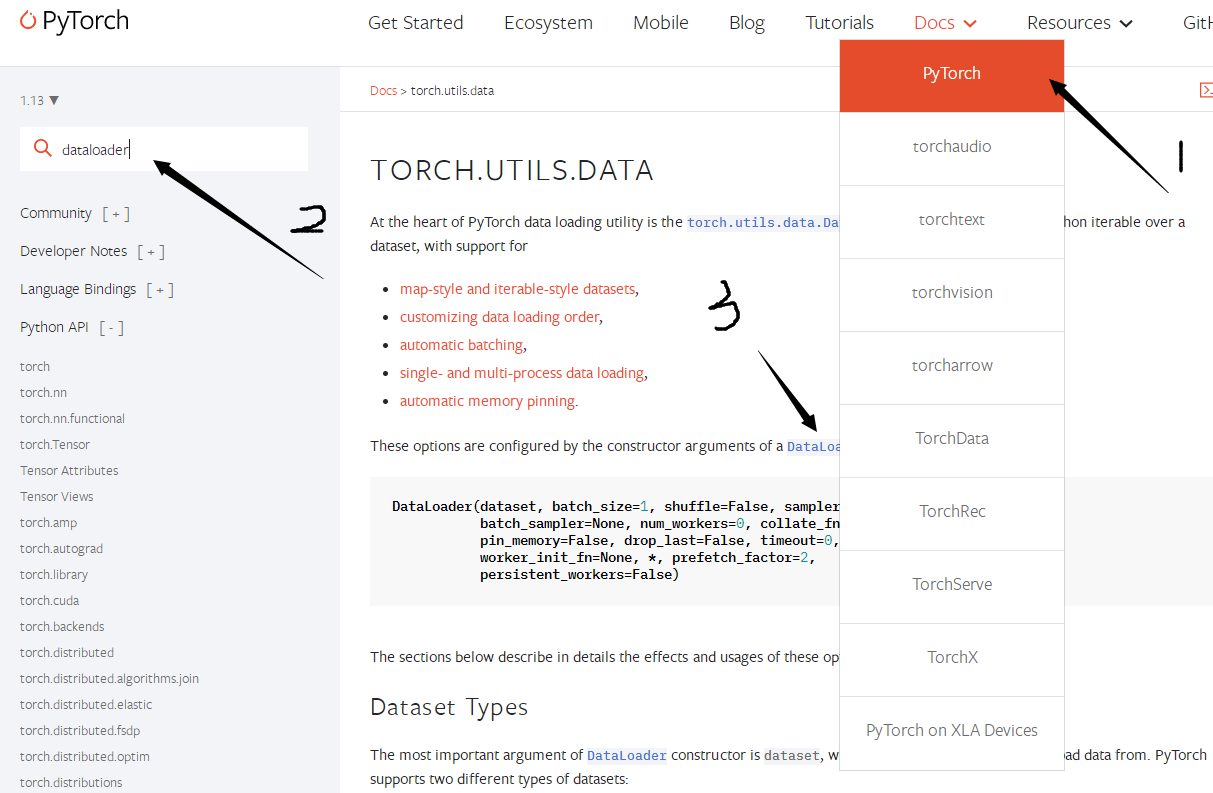
Task: Open Tensor Views in sidebar
Action: [x=57, y=497]
